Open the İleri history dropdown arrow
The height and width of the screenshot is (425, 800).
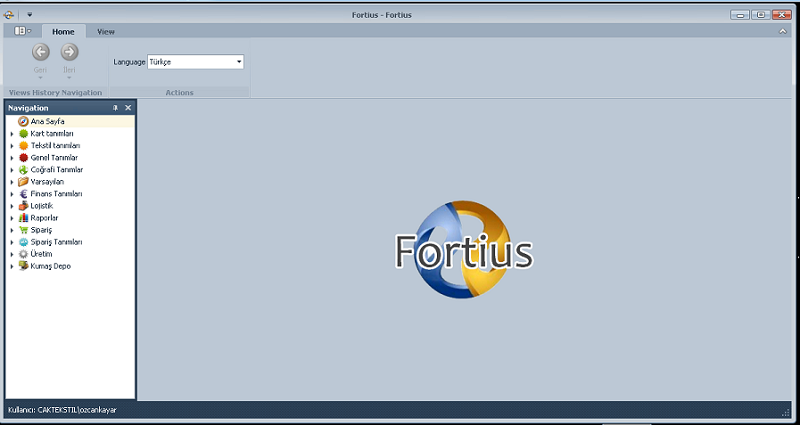pyautogui.click(x=69, y=78)
